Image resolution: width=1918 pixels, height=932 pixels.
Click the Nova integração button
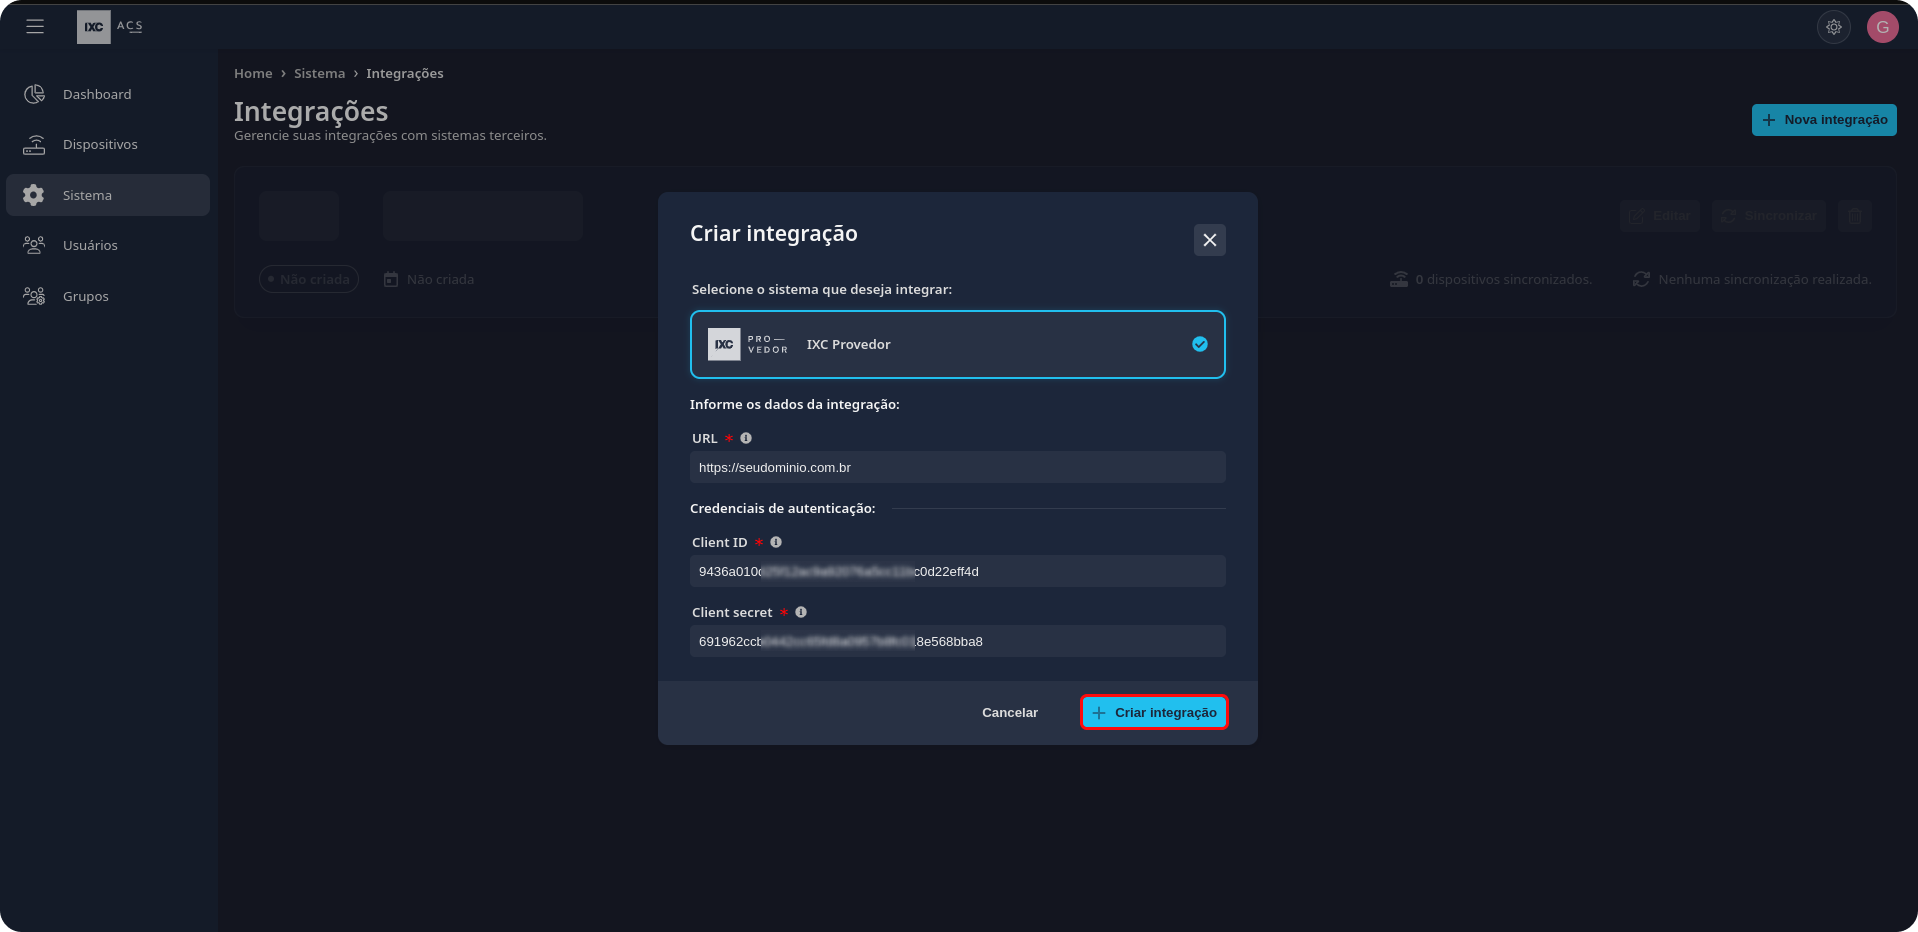[1824, 120]
